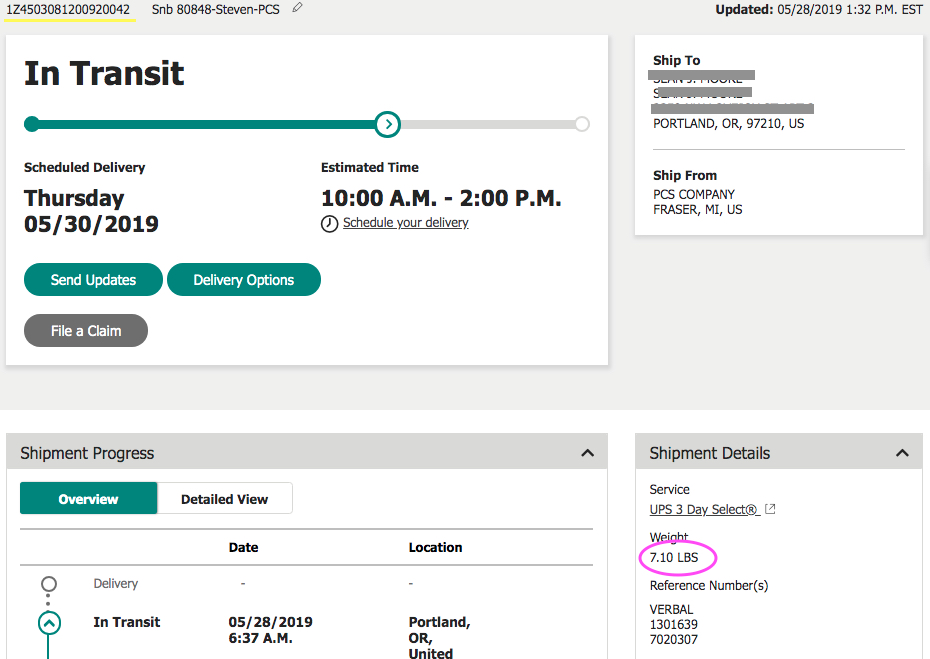Click the empty Delivery circle marker
Screen dimensions: 930x659
tap(49, 584)
